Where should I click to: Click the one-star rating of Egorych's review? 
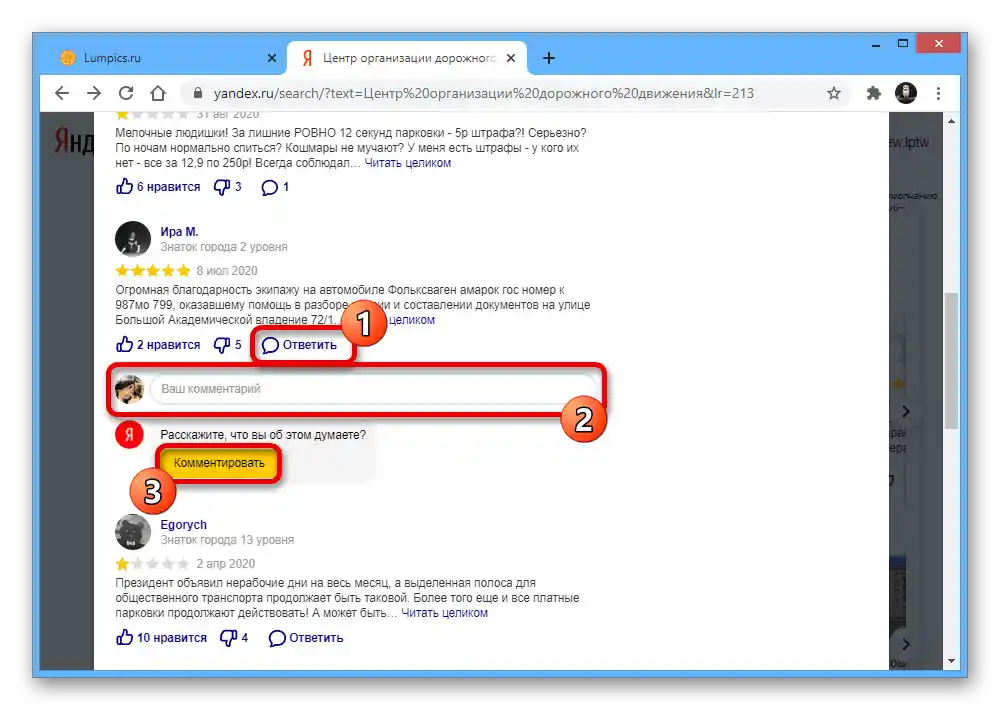pyautogui.click(x=153, y=564)
